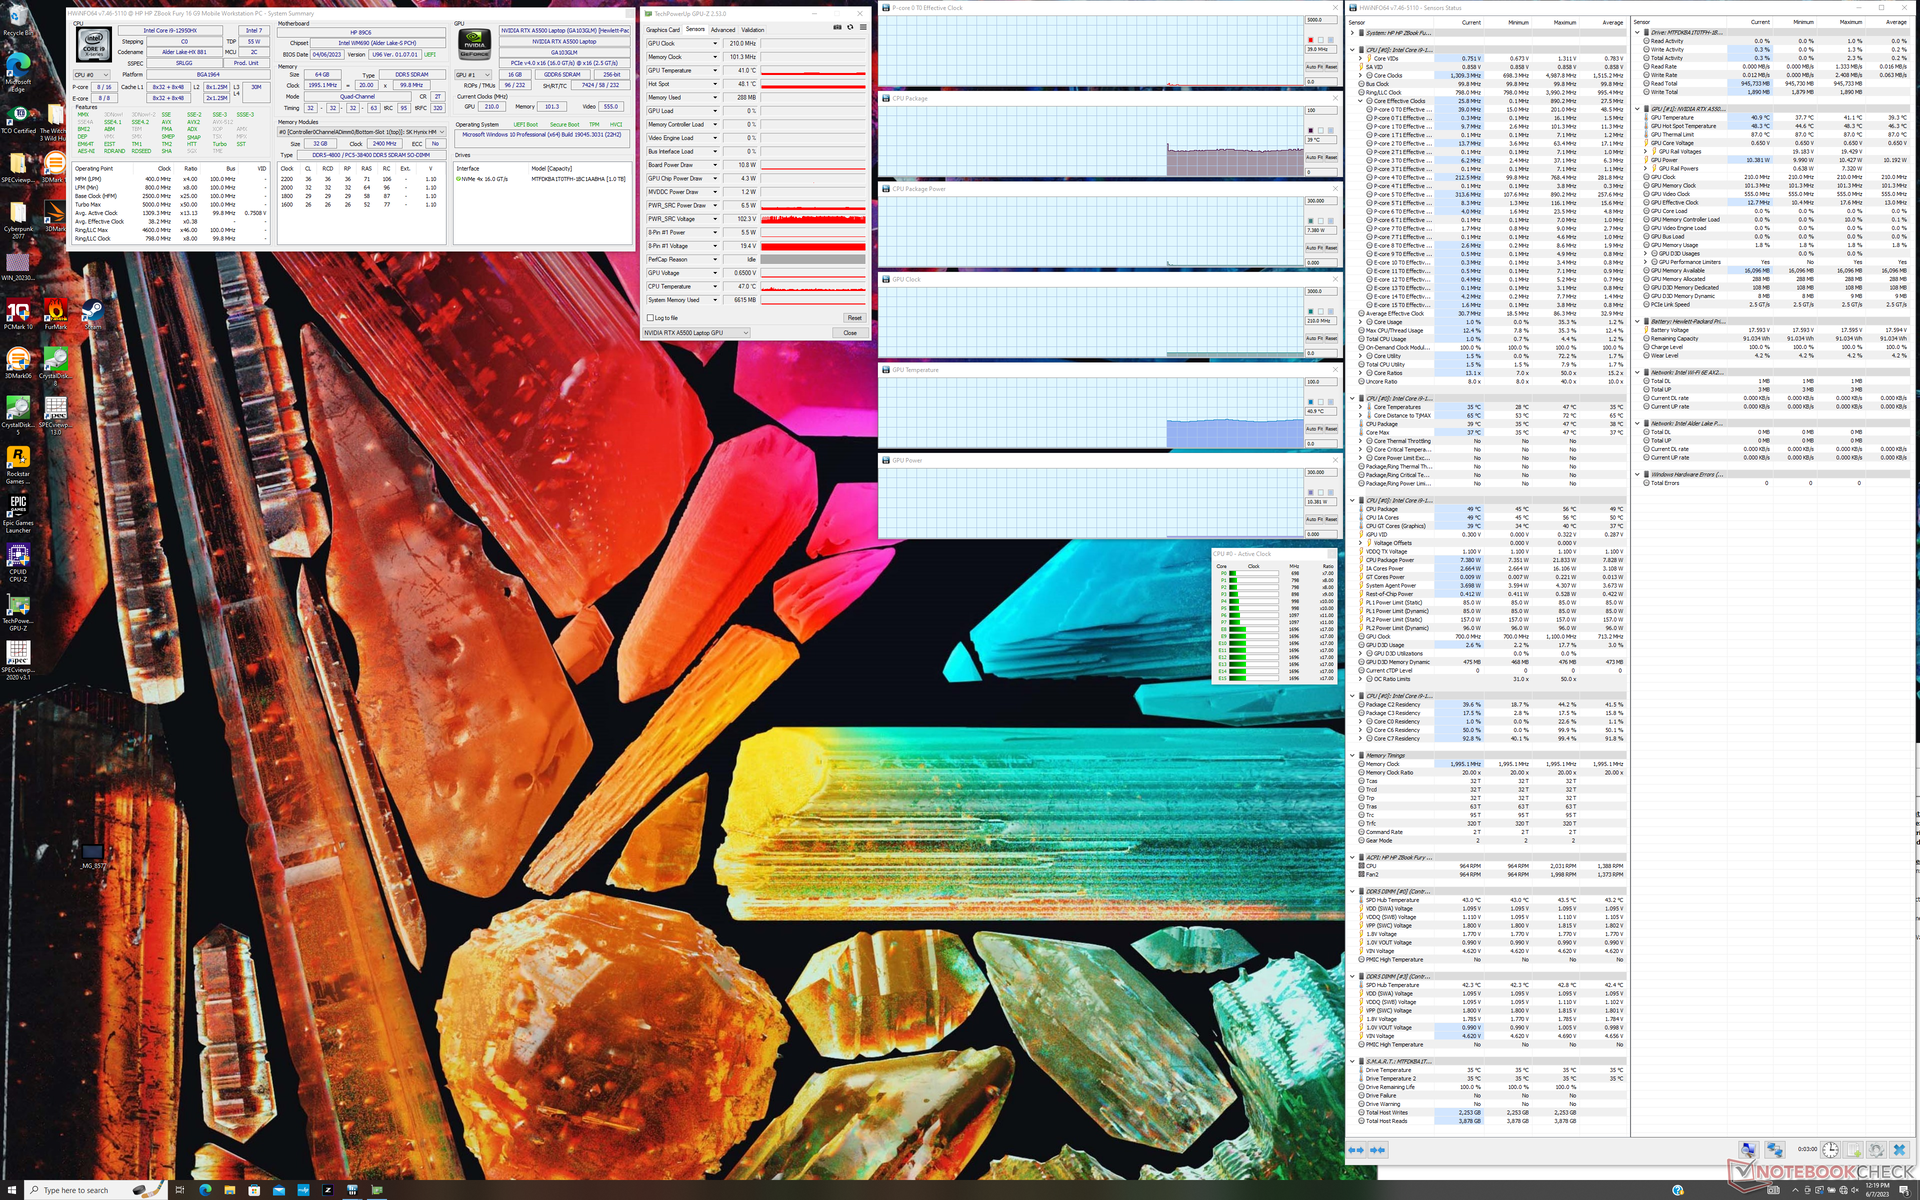Click NVIDIA GeForce logo in System Summary
This screenshot has height=1200, width=1920.
[474, 45]
